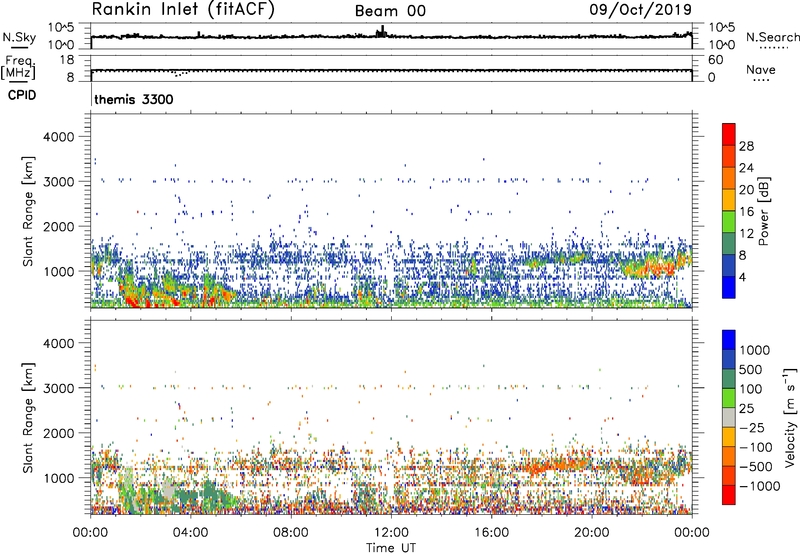The width and height of the screenshot is (800, 554).
Task: Click the 'Velocity [m s-1]' color bar label
Action: 790,417
